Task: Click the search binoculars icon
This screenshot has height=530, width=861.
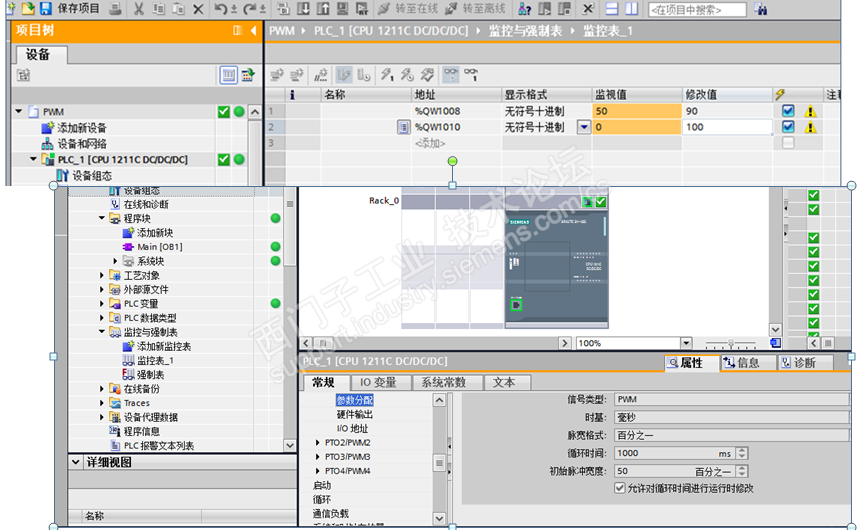Action: (x=761, y=9)
